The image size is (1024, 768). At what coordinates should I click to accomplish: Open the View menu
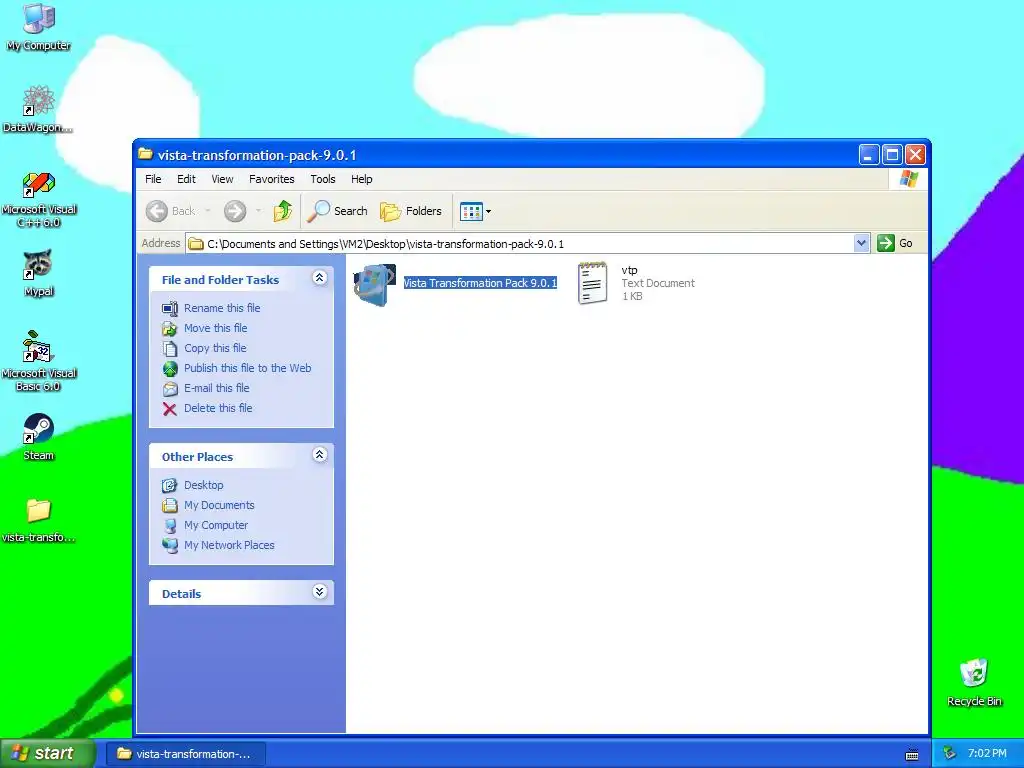[x=222, y=179]
